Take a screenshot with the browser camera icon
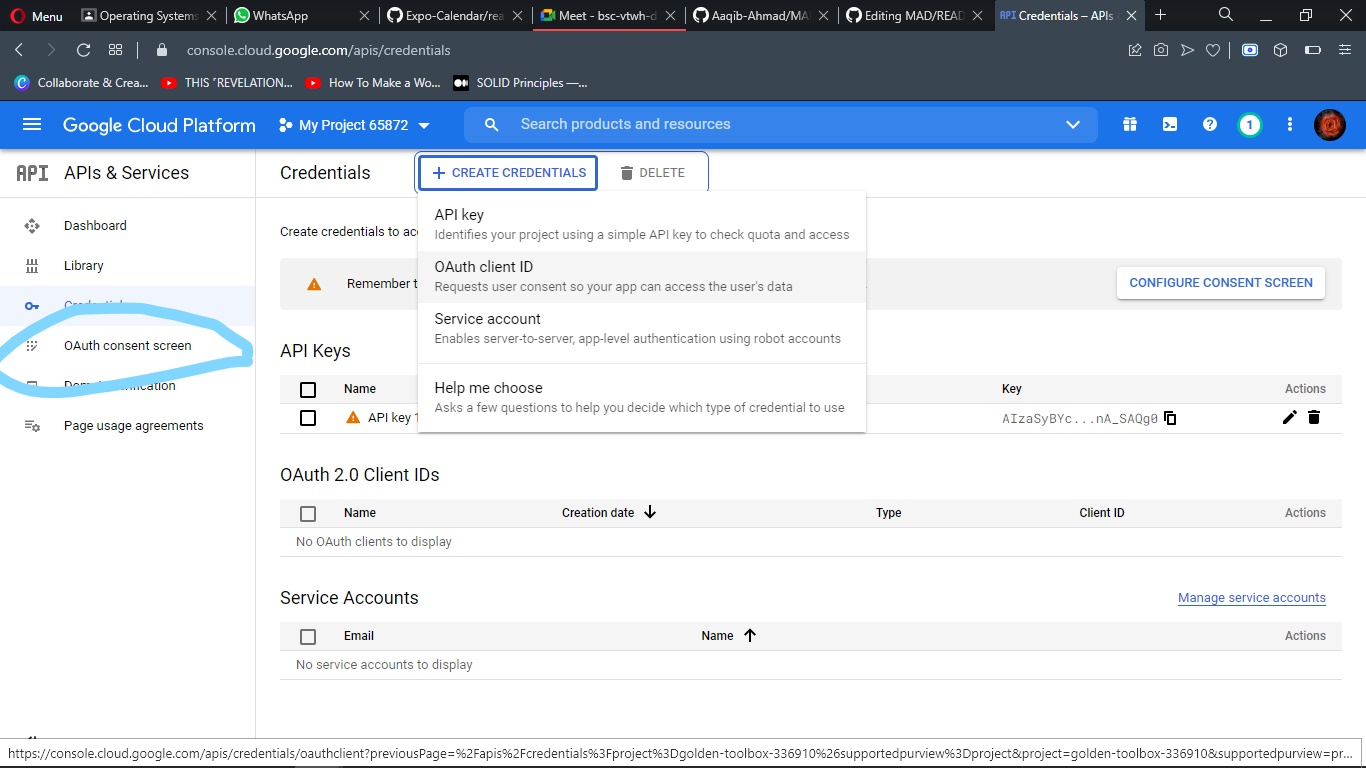 [x=1161, y=49]
